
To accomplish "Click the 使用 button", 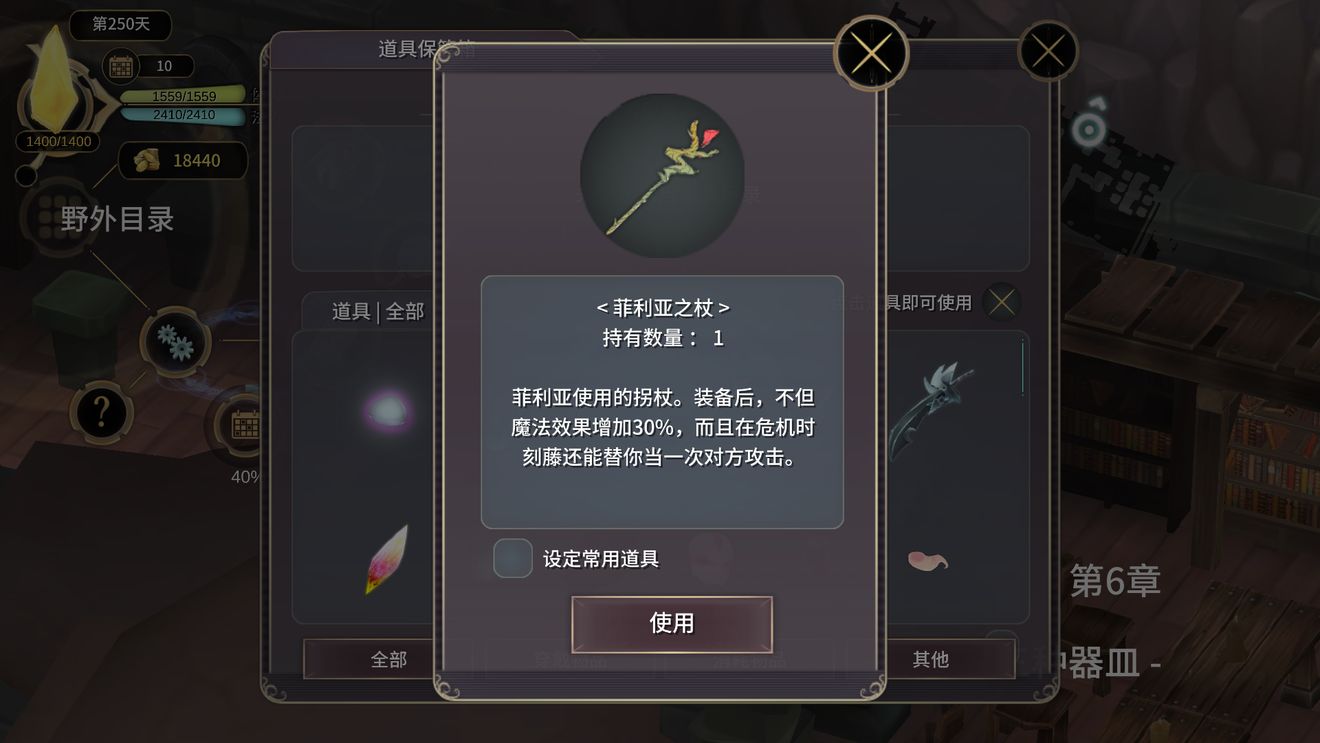I will click(x=672, y=623).
